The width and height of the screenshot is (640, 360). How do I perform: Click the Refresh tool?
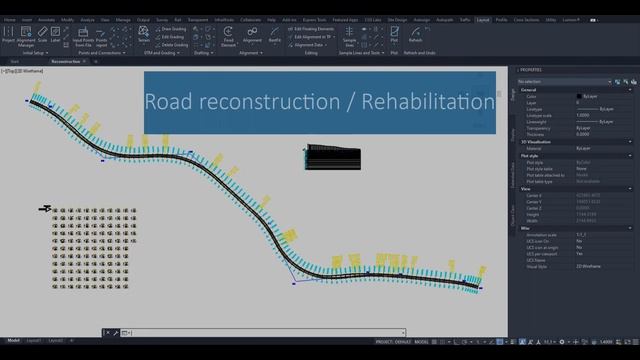coord(415,34)
